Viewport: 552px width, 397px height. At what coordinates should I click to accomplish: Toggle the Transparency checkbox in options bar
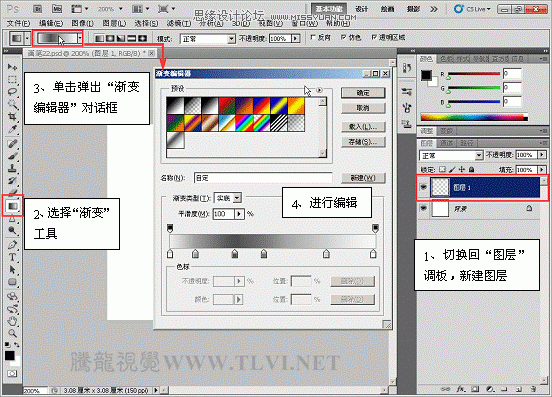pos(374,37)
